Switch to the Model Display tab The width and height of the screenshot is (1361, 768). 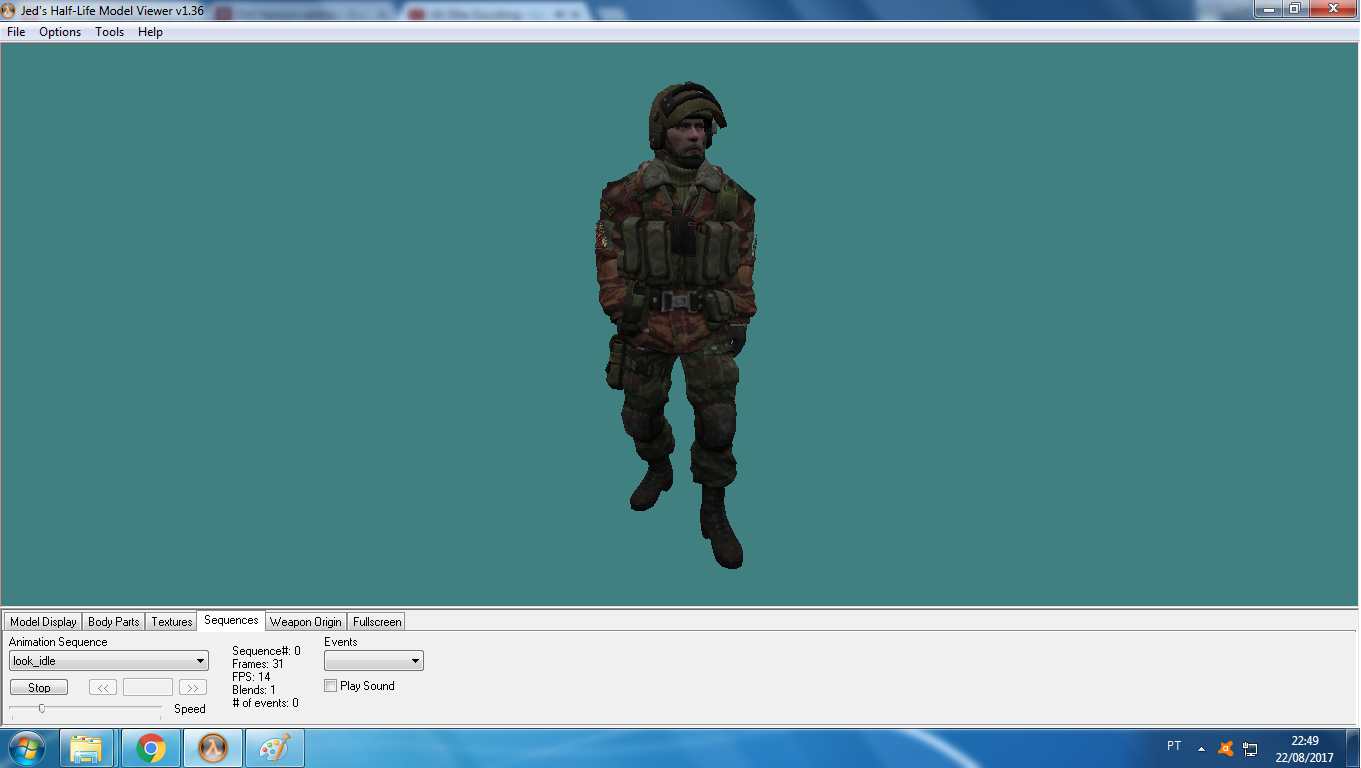coord(43,622)
